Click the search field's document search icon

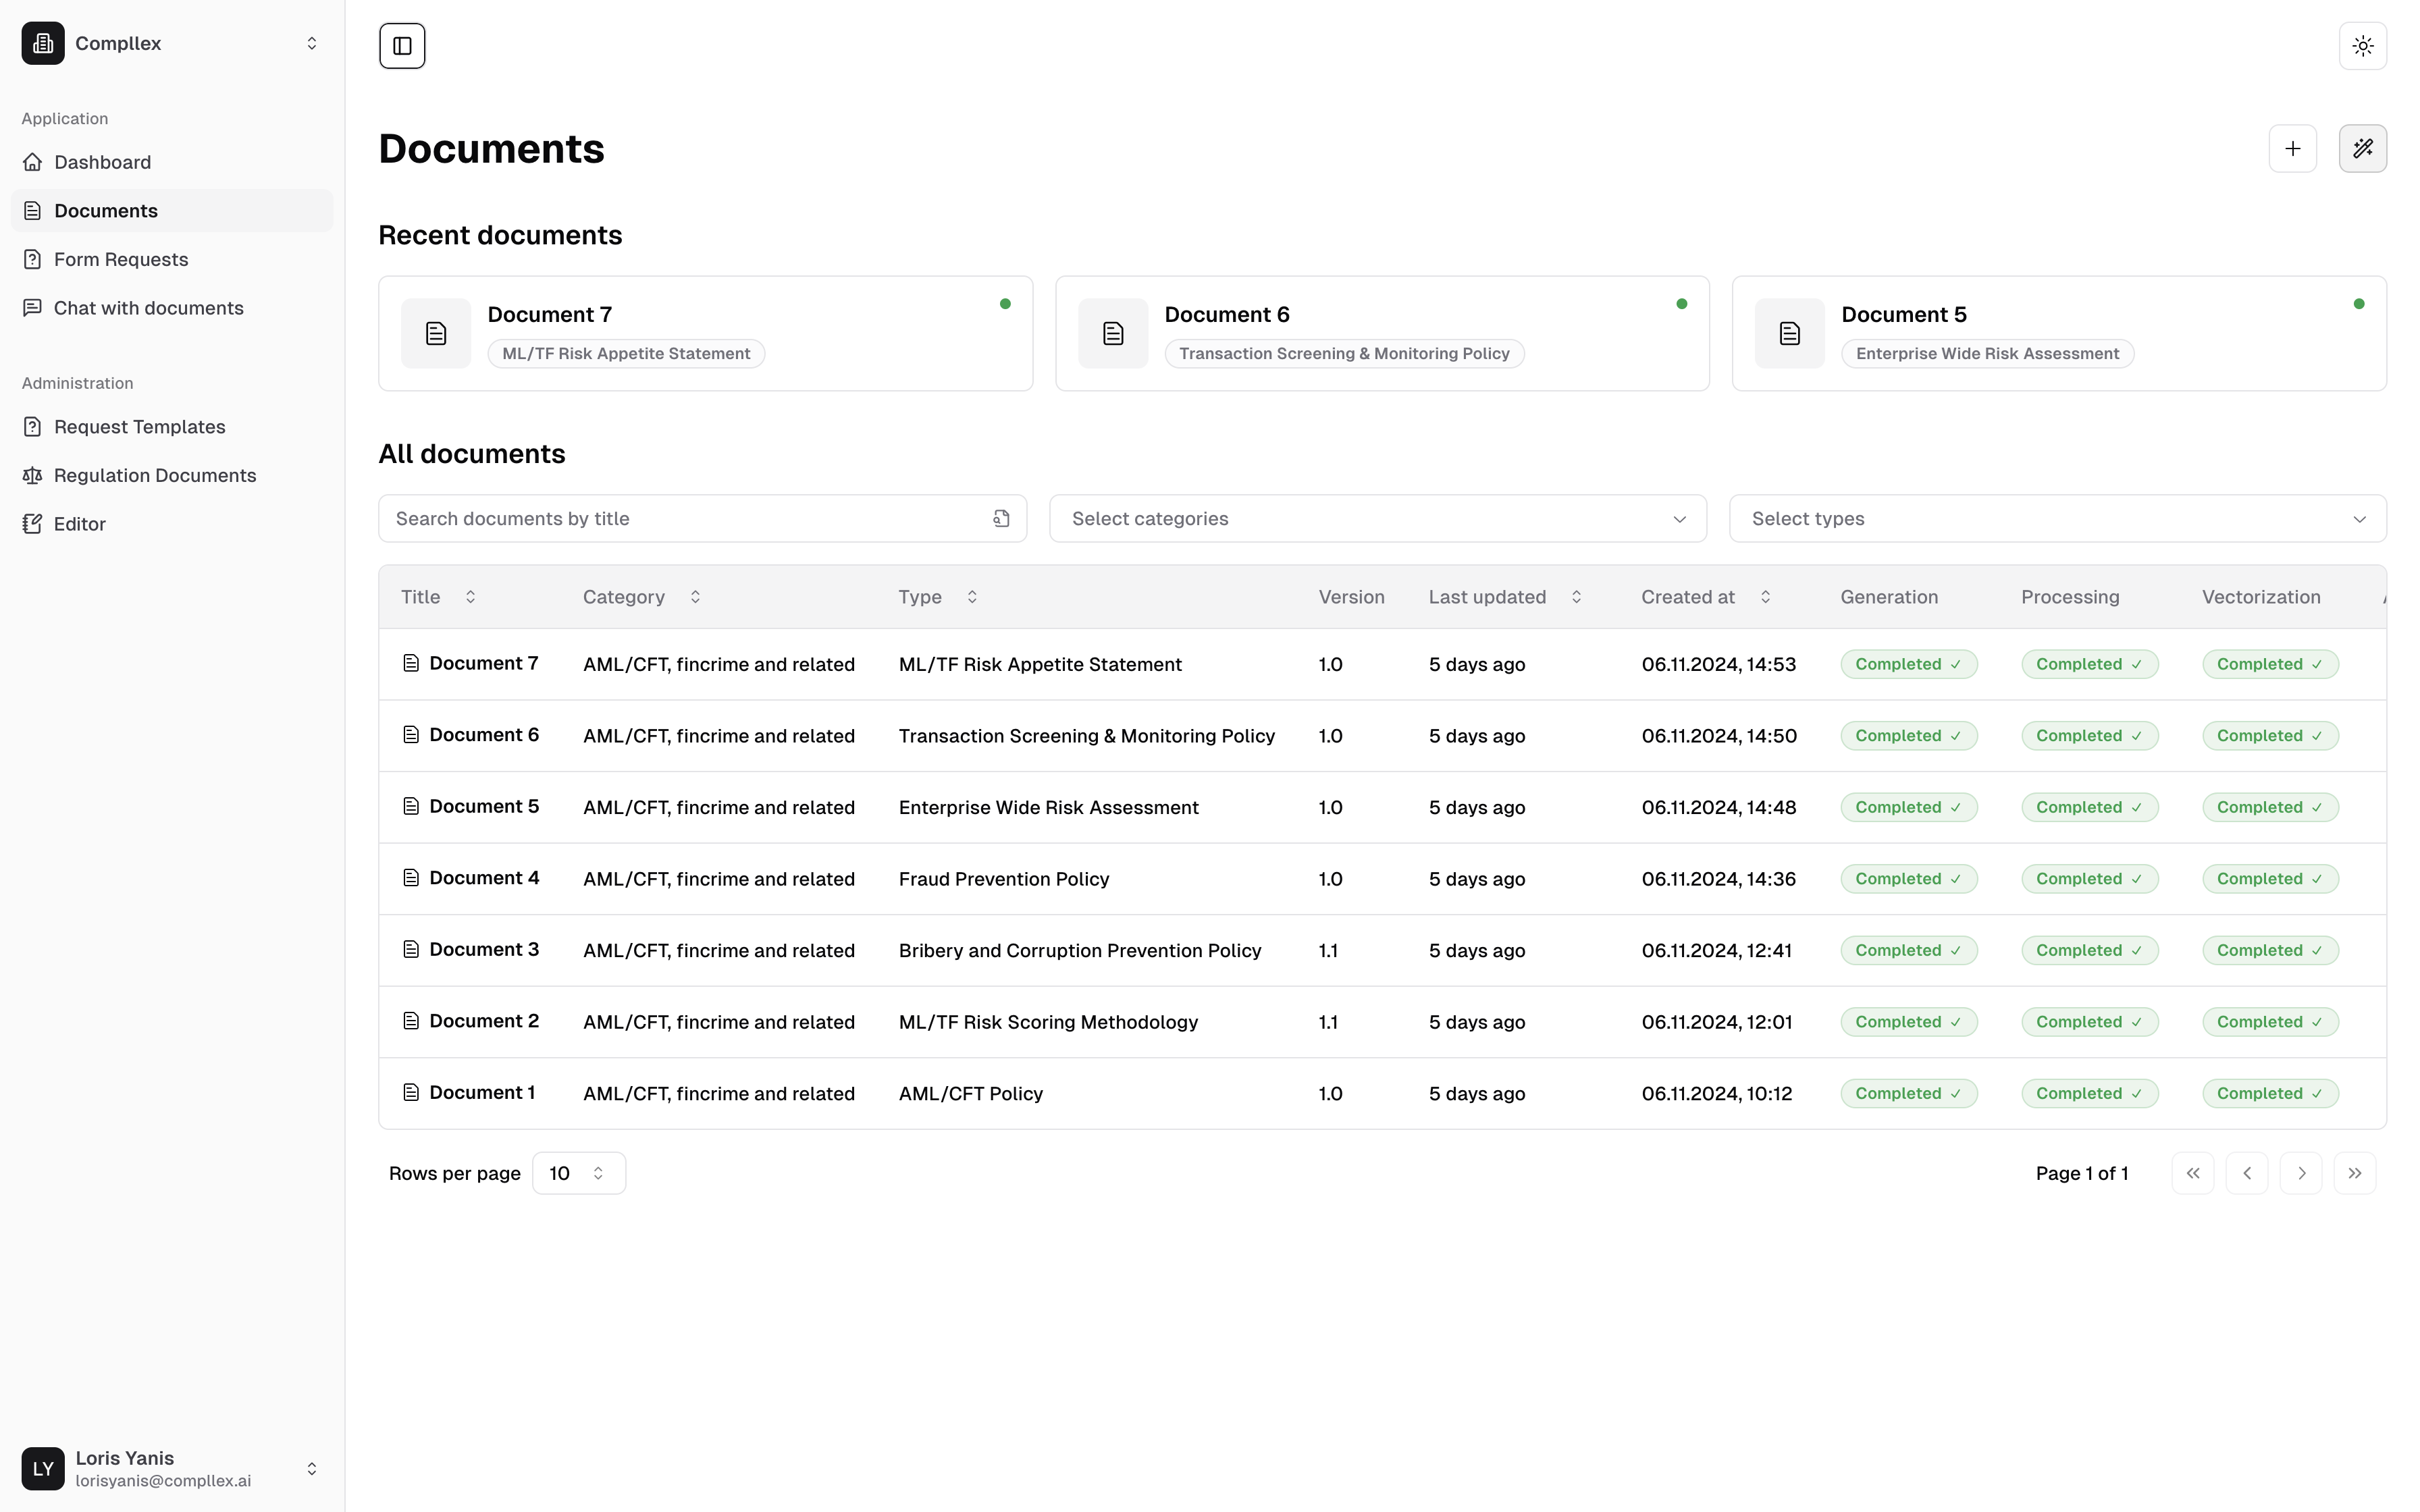click(x=1001, y=519)
